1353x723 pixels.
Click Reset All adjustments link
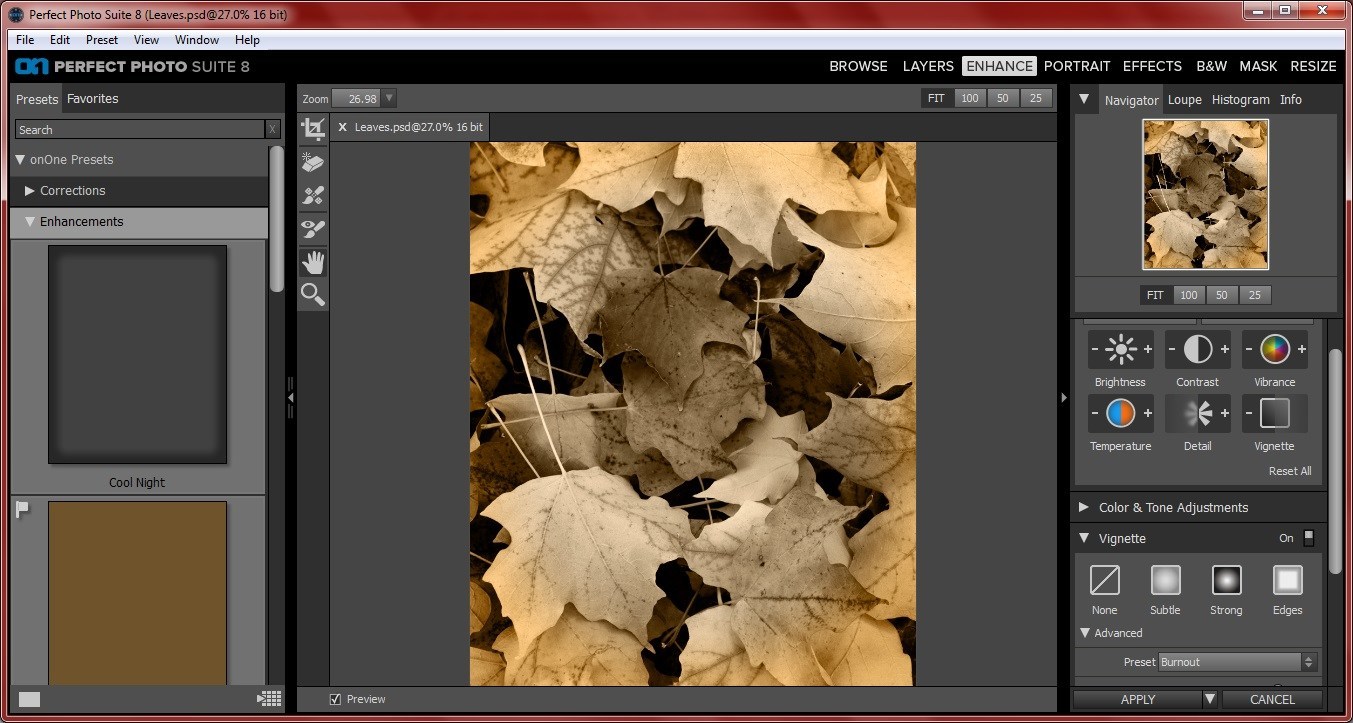[1289, 470]
